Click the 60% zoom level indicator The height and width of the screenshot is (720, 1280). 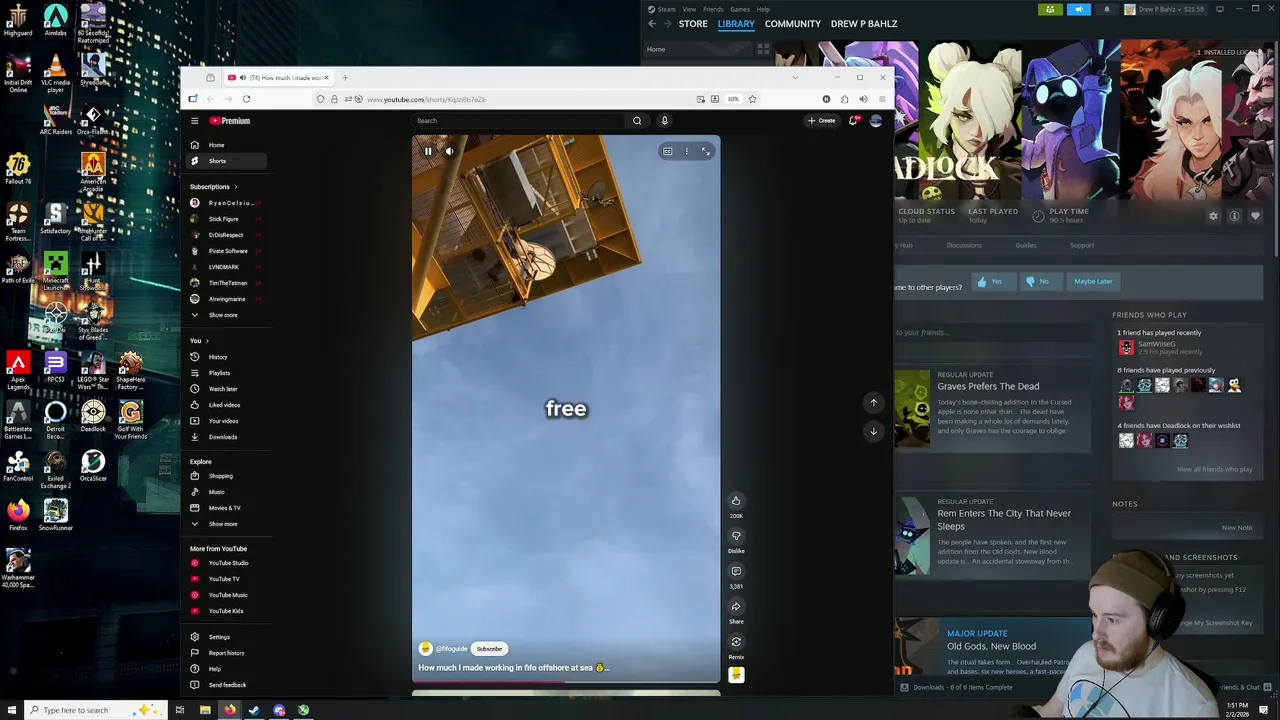733,99
